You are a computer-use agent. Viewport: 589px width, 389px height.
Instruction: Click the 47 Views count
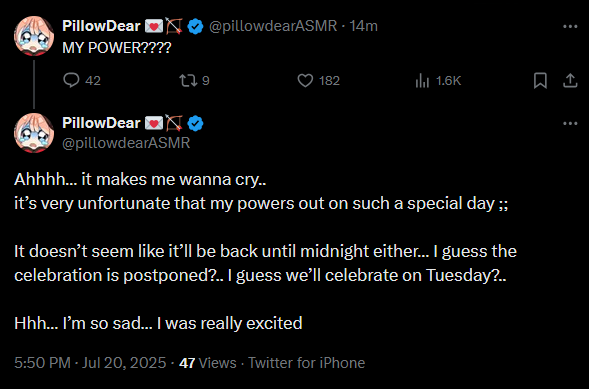tap(208, 363)
